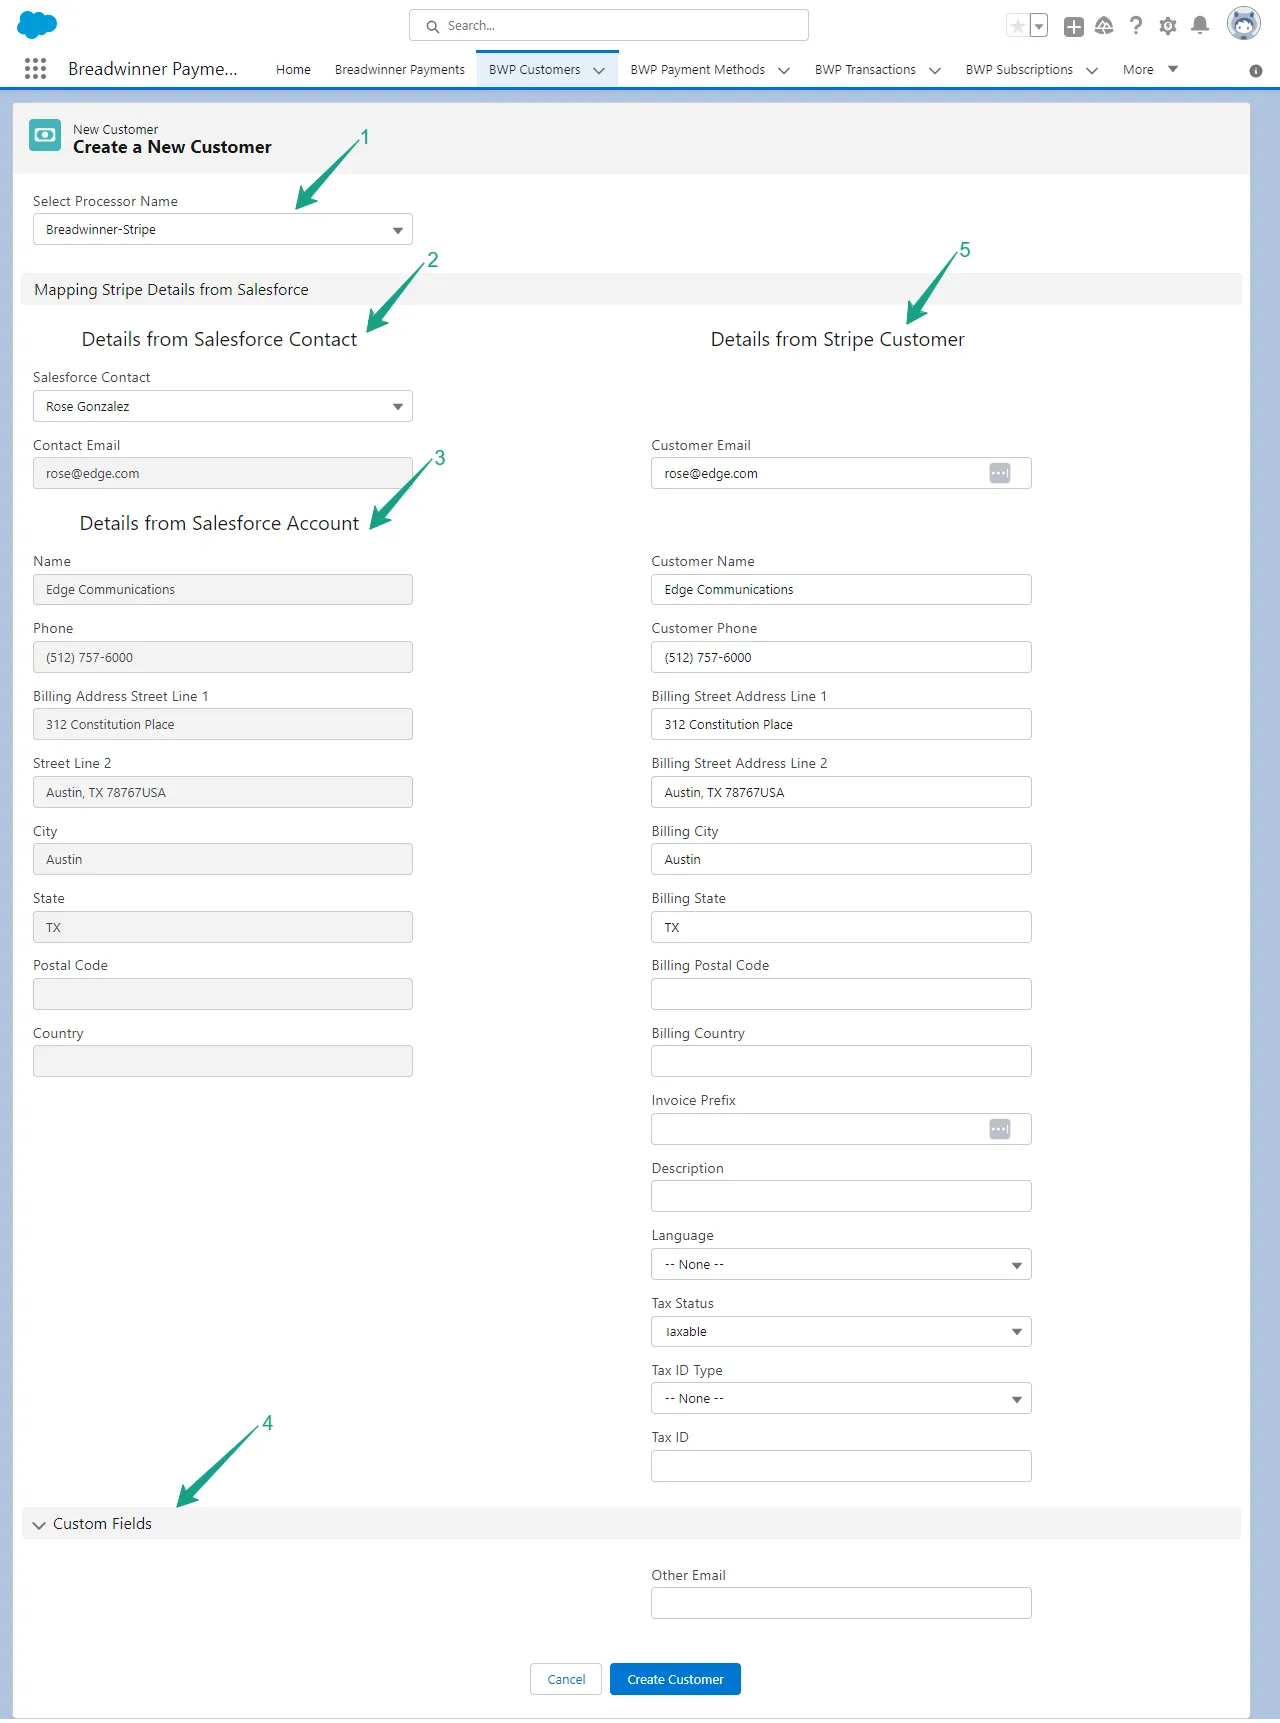Screen dimensions: 1280x1723
Task: Click the Billing Postal Code field
Action: [x=841, y=994]
